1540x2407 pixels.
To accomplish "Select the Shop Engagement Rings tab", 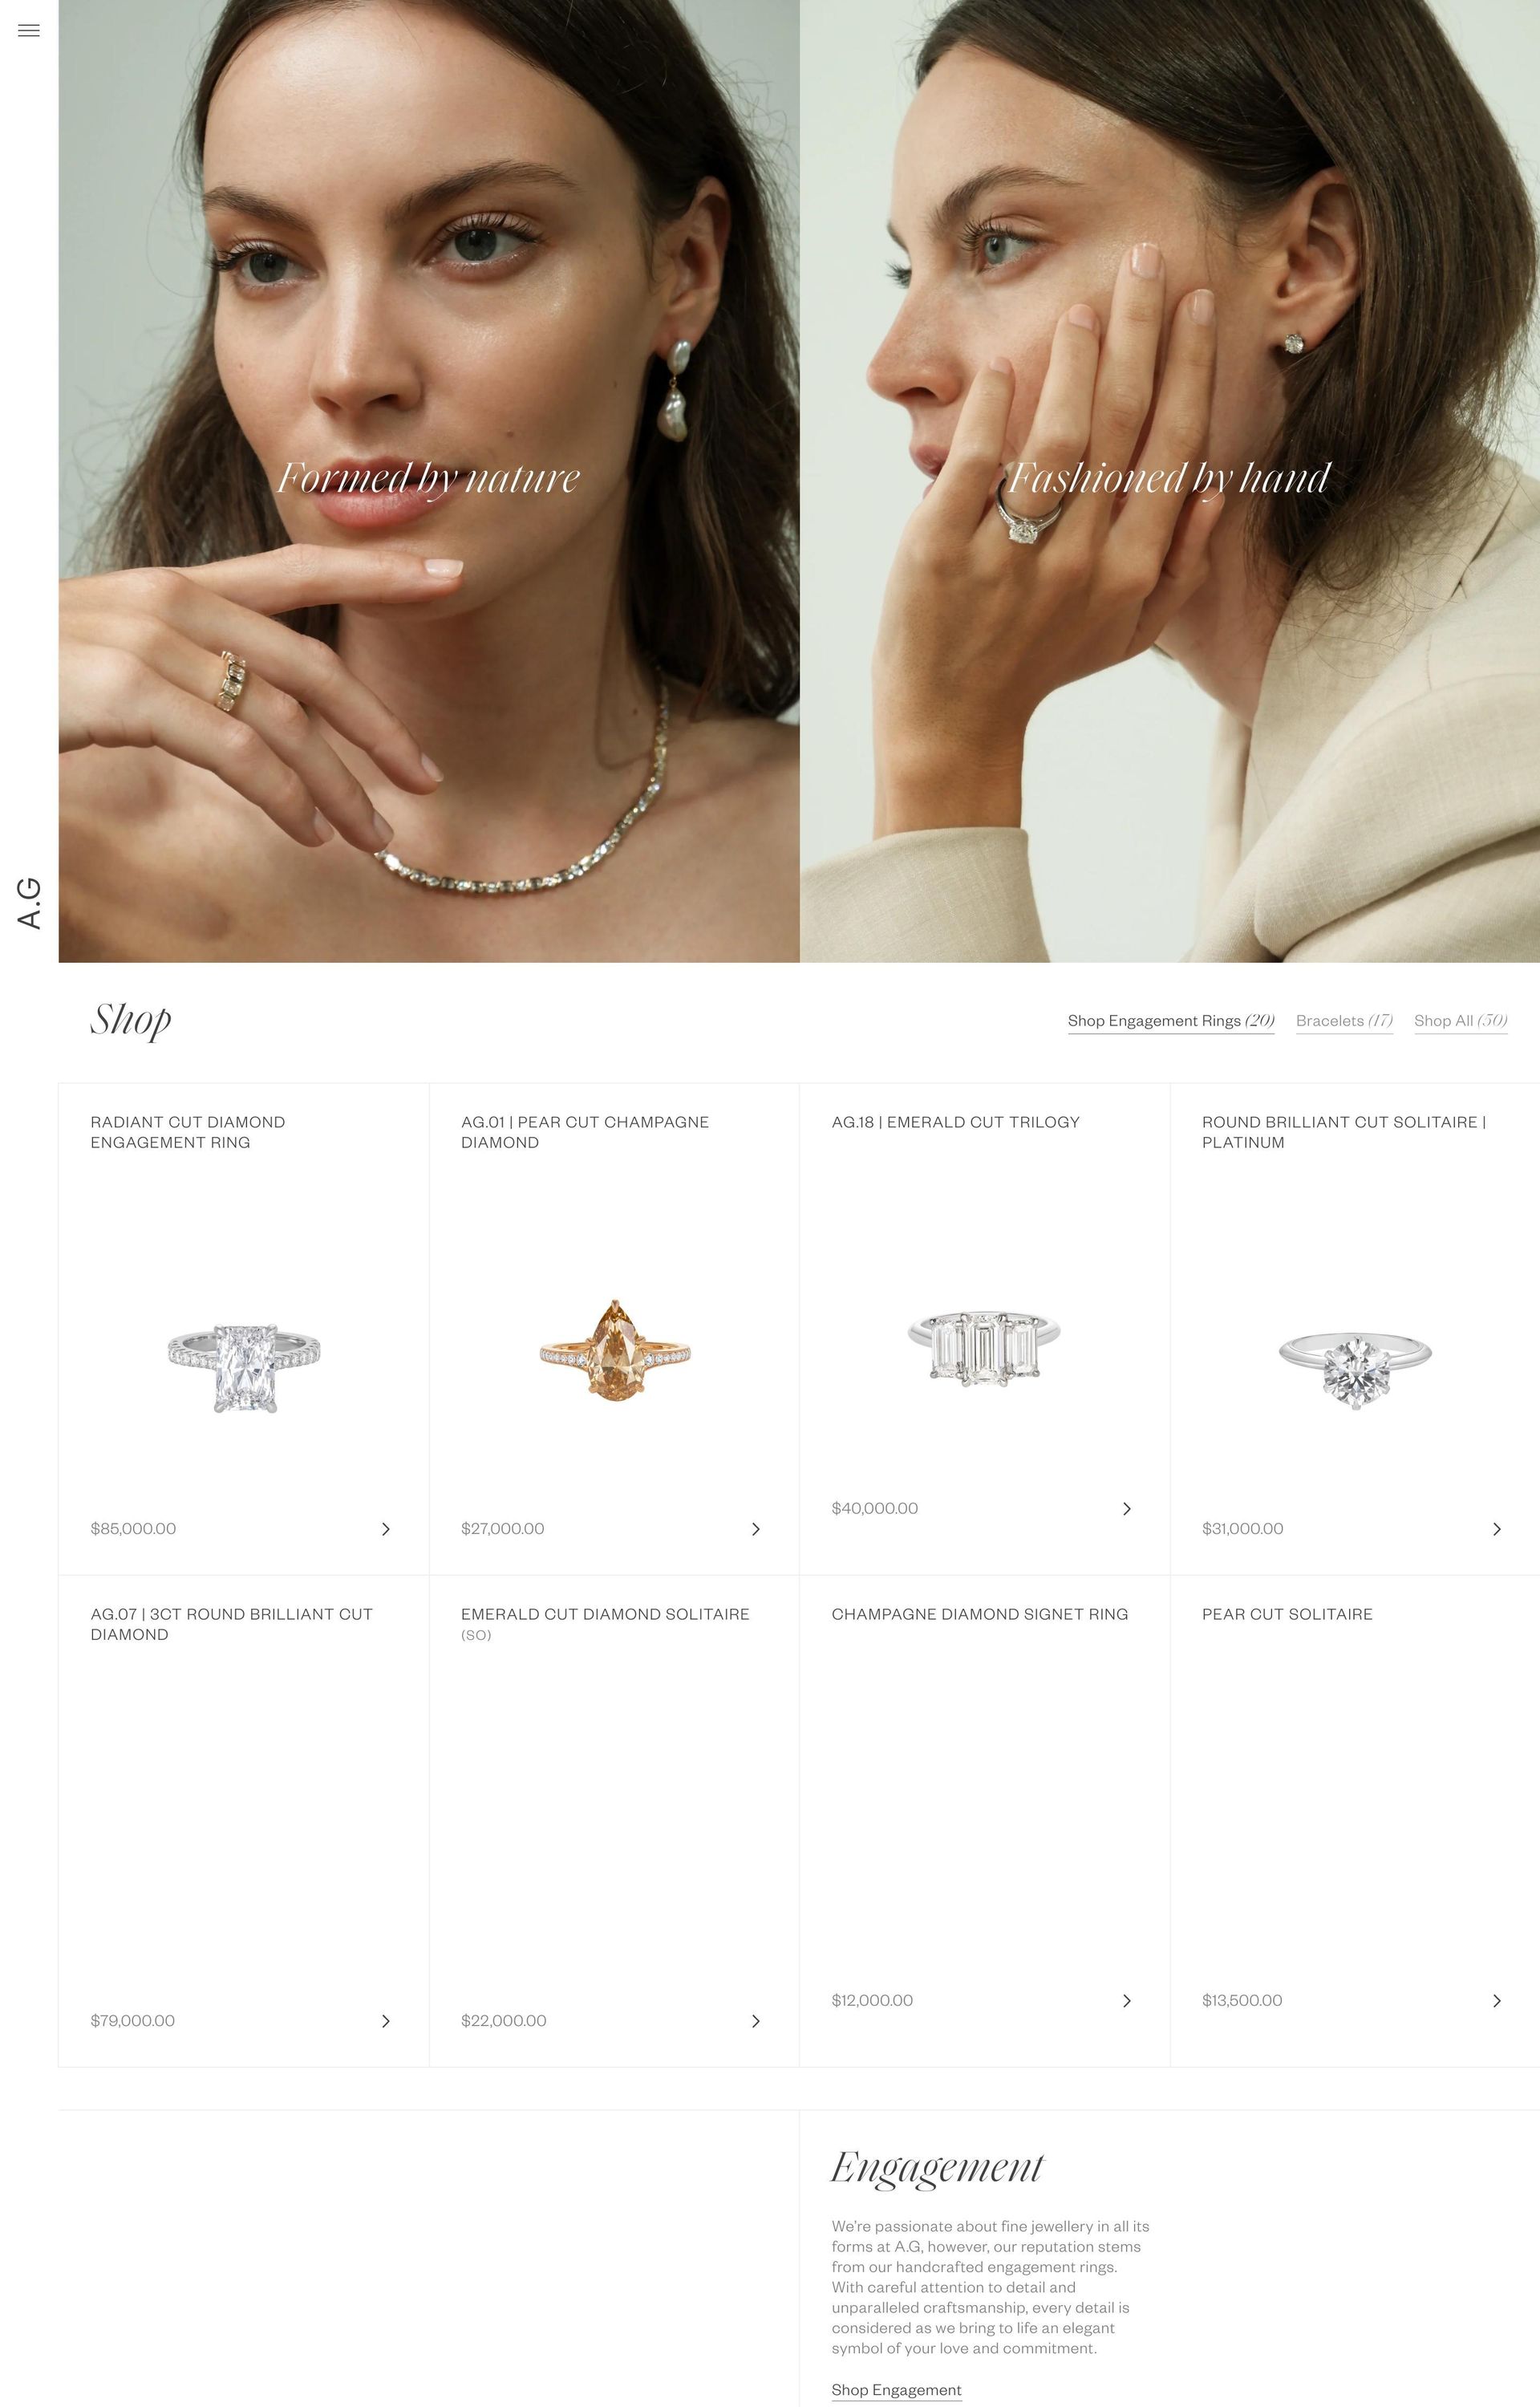I will [1171, 1021].
